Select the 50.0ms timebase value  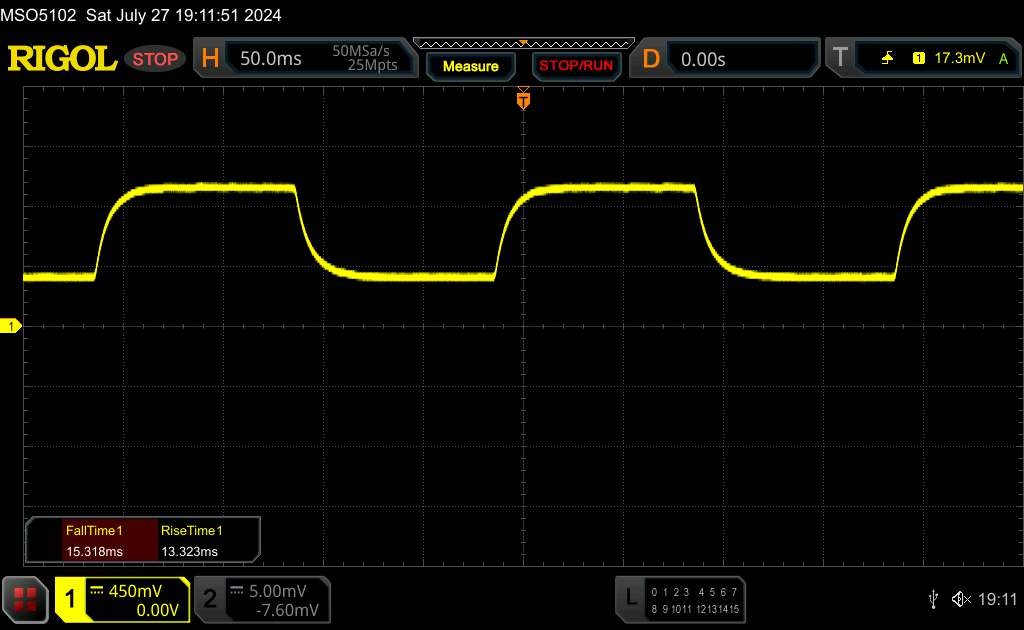pos(270,59)
